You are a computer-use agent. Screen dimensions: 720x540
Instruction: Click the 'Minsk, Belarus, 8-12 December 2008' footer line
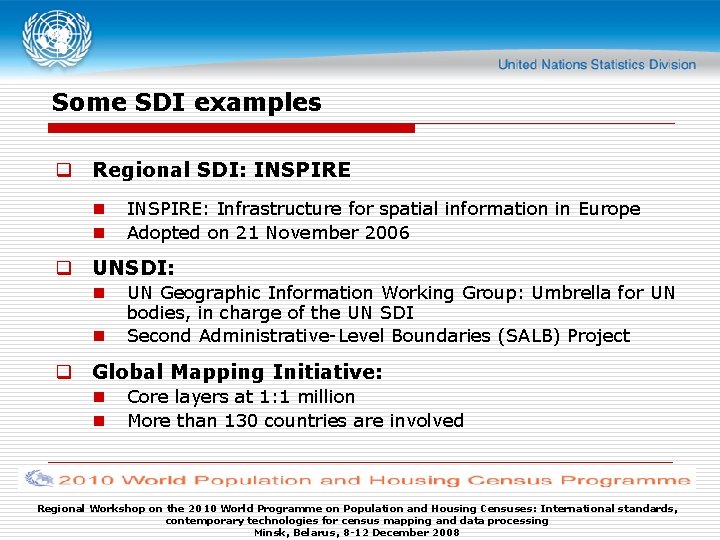(x=357, y=533)
